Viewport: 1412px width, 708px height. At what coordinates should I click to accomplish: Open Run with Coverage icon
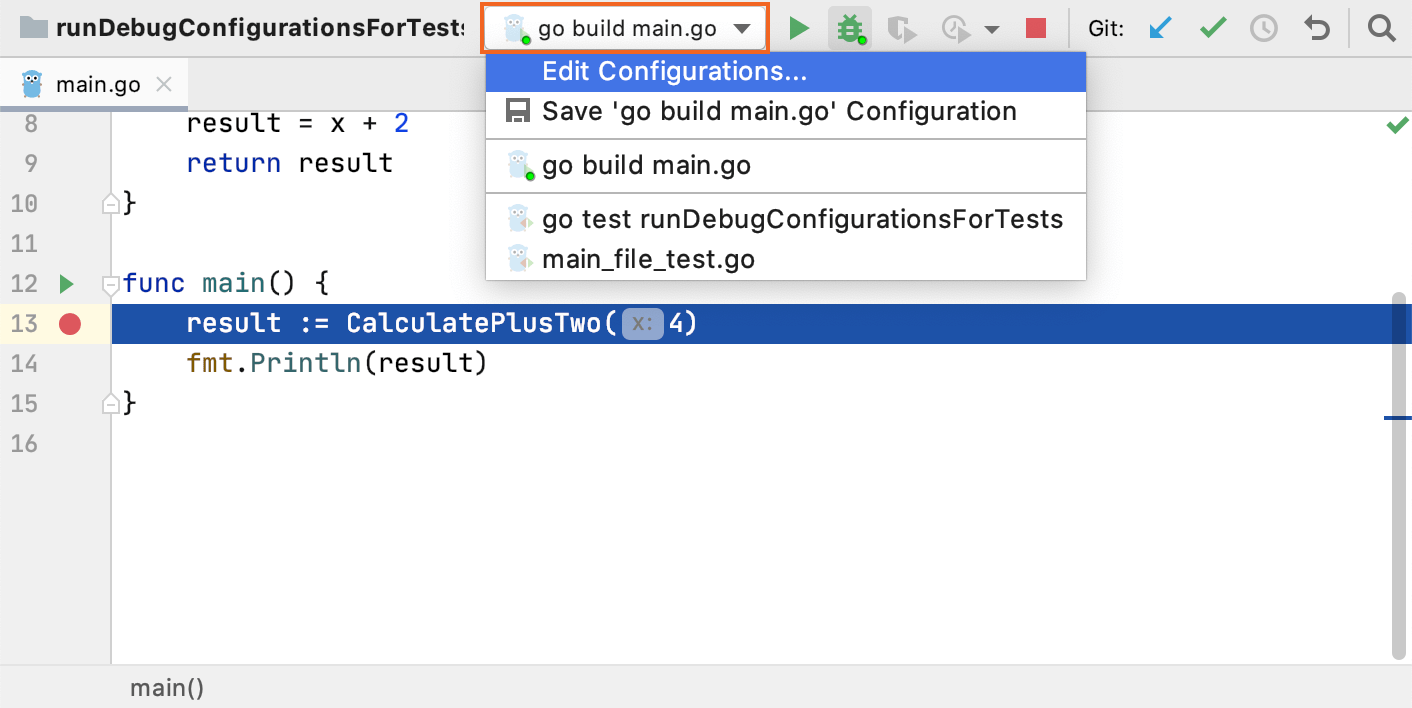(x=901, y=27)
